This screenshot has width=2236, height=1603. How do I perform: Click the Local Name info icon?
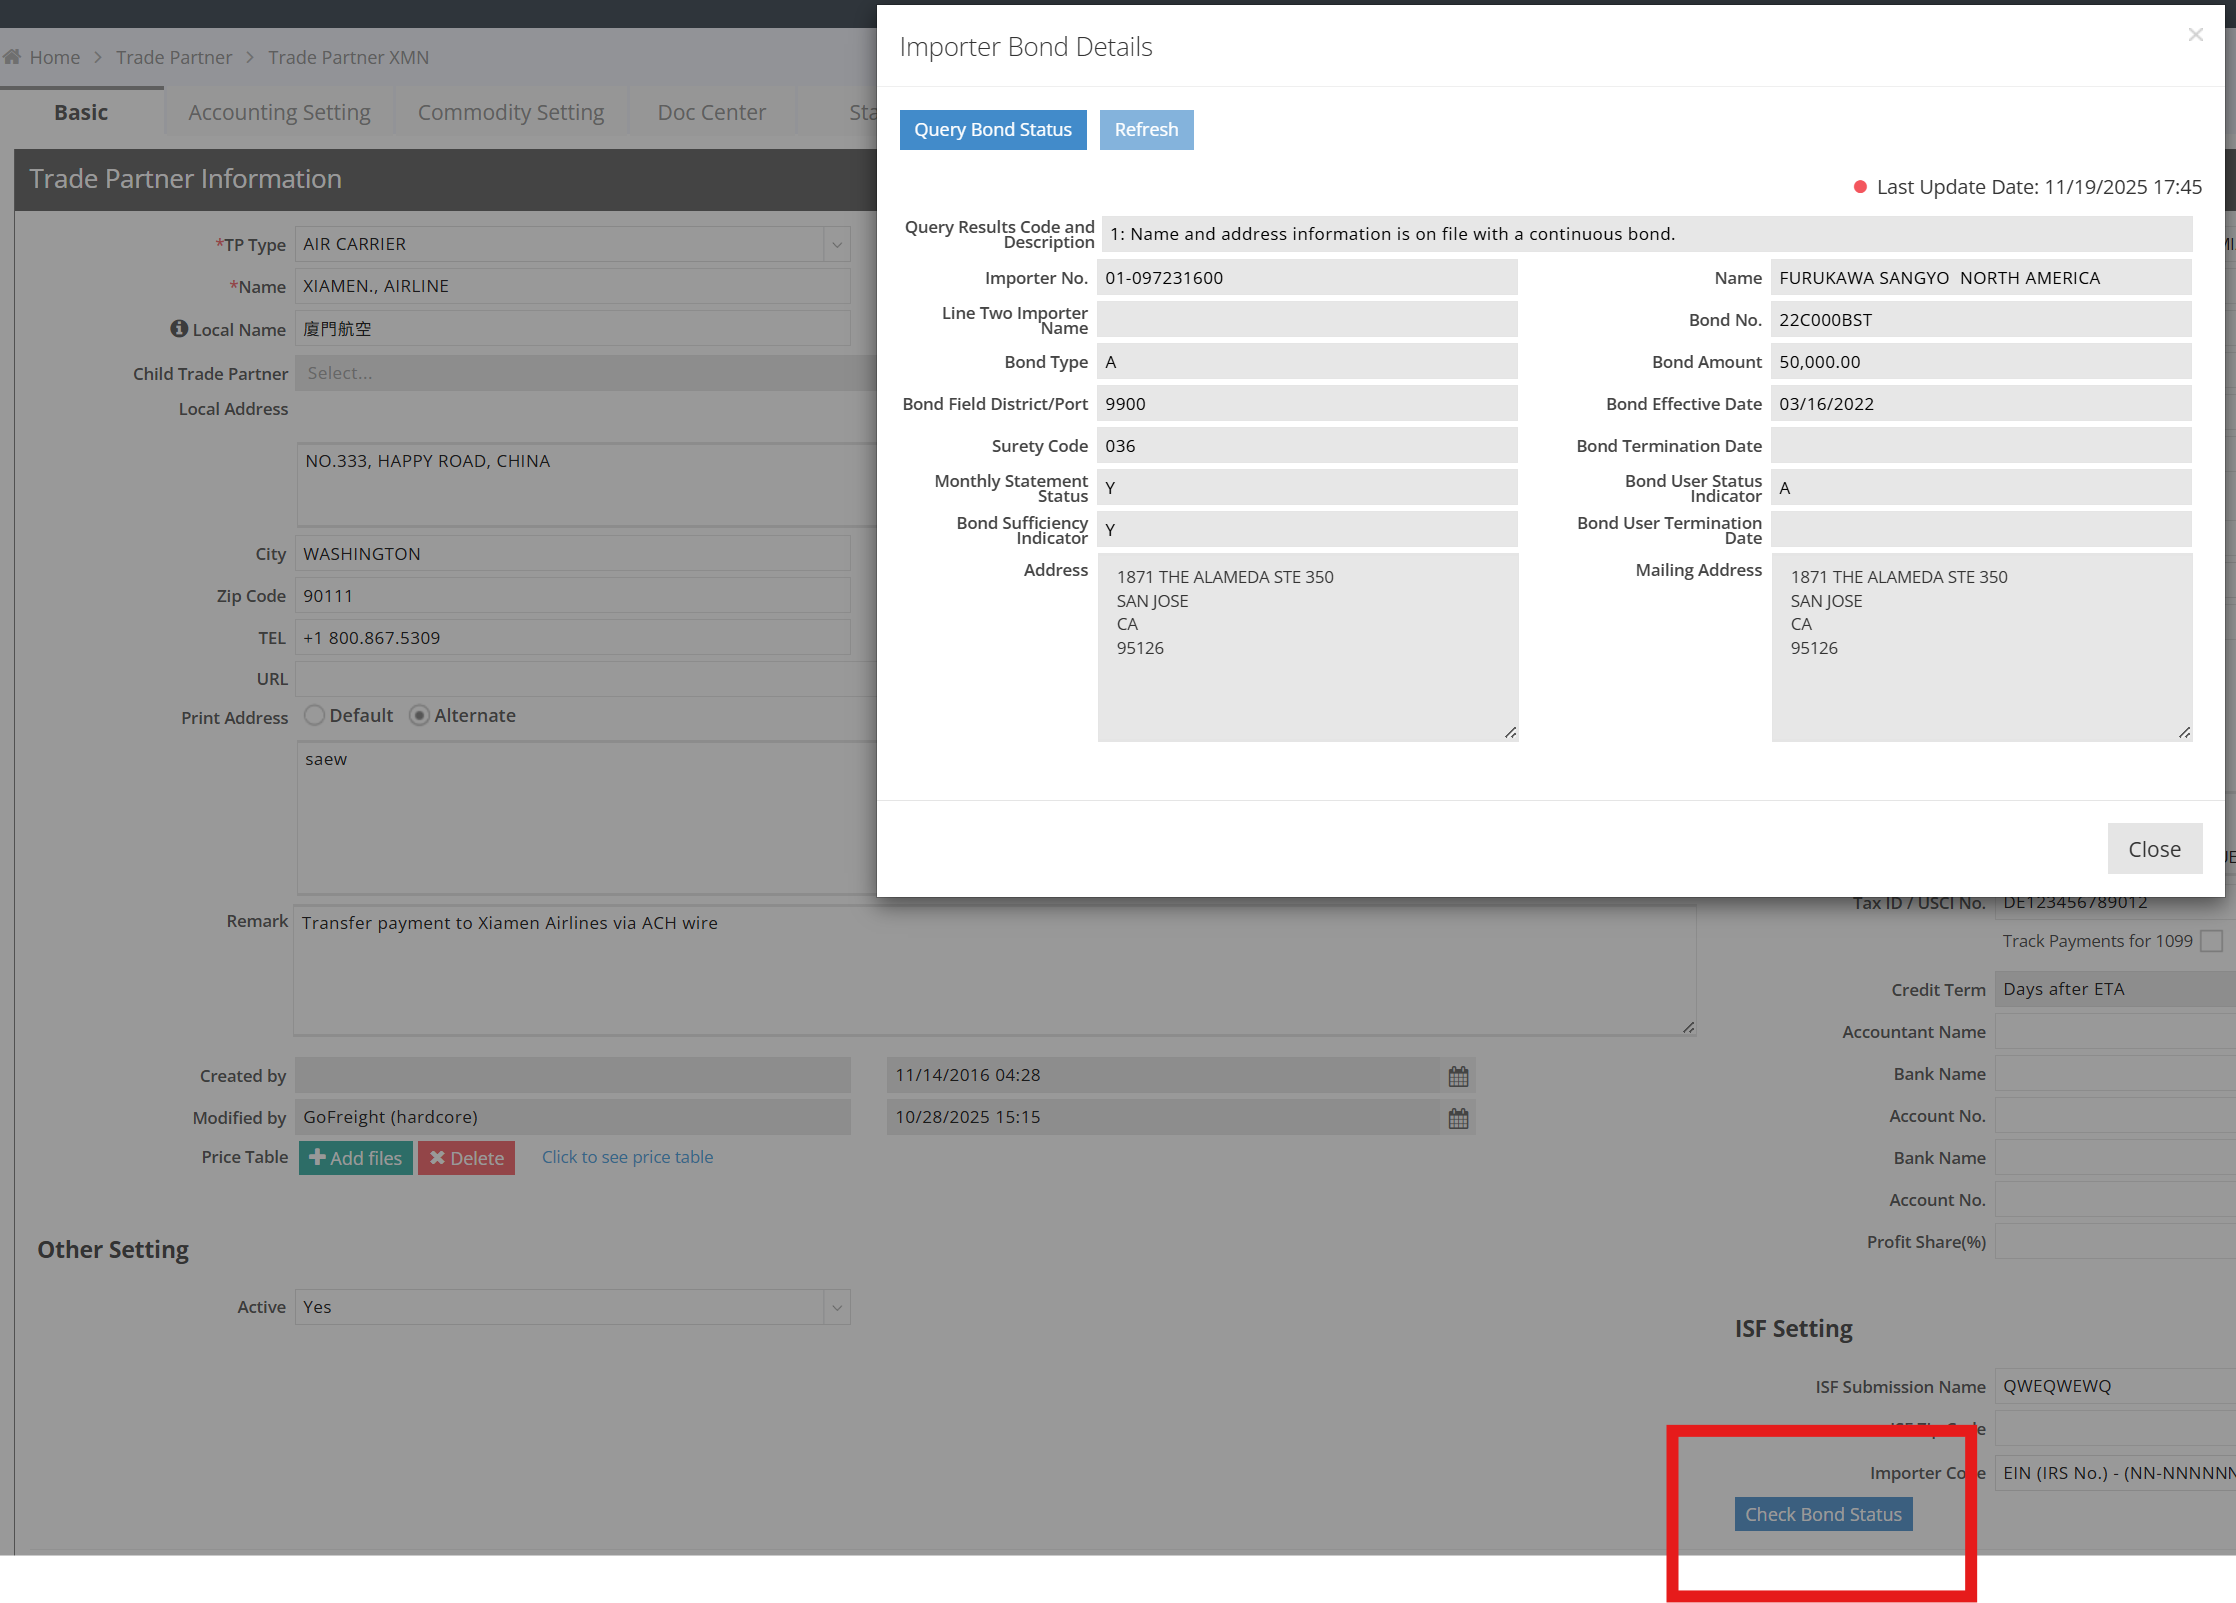point(179,329)
